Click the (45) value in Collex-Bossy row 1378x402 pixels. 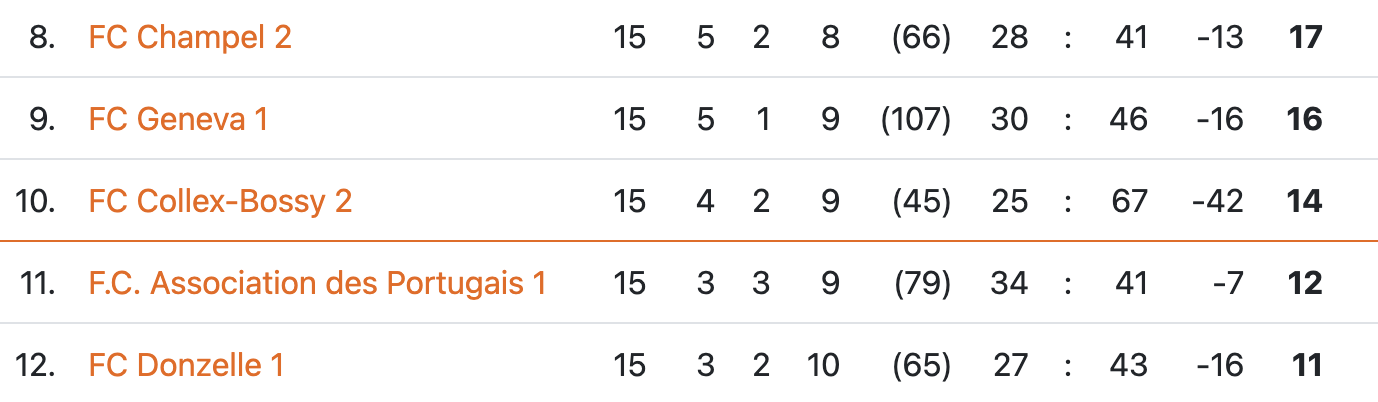click(x=921, y=202)
